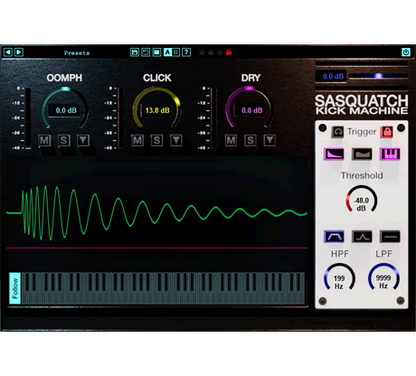
Task: Toggle the red lock in top bar
Action: click(229, 52)
